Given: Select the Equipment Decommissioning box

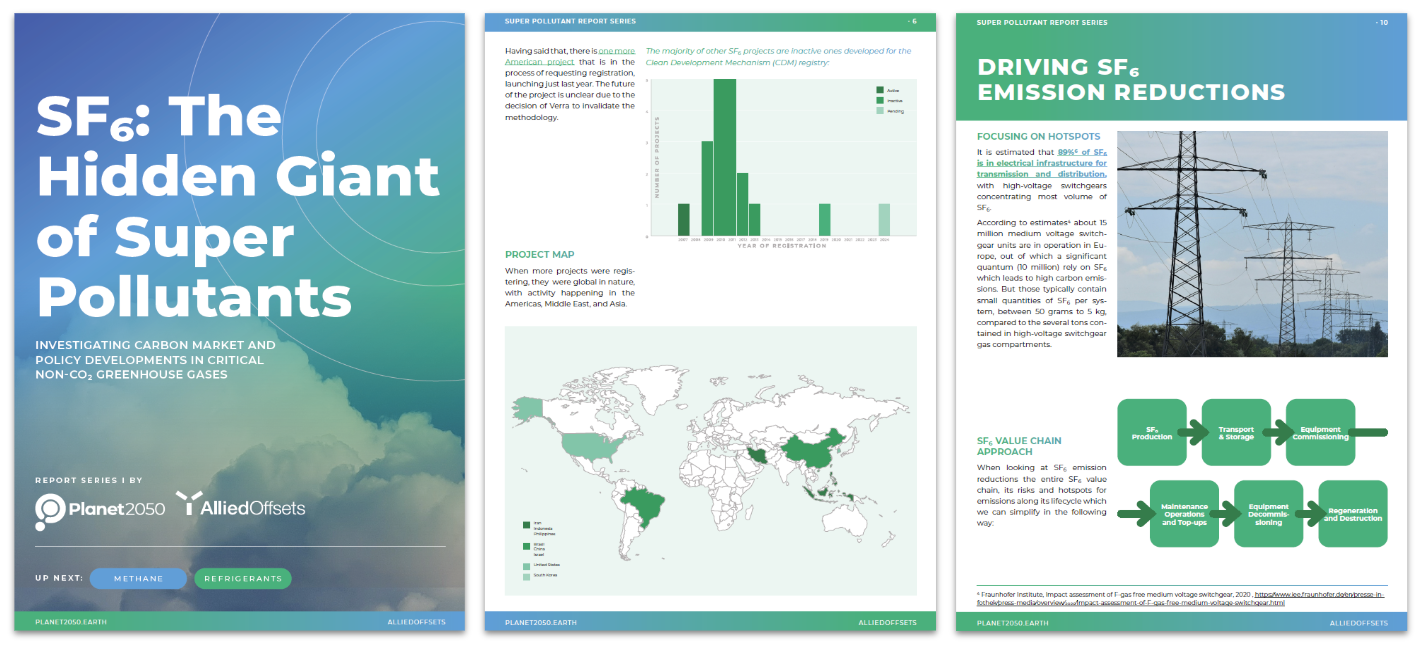Looking at the screenshot, I should 1268,514.
